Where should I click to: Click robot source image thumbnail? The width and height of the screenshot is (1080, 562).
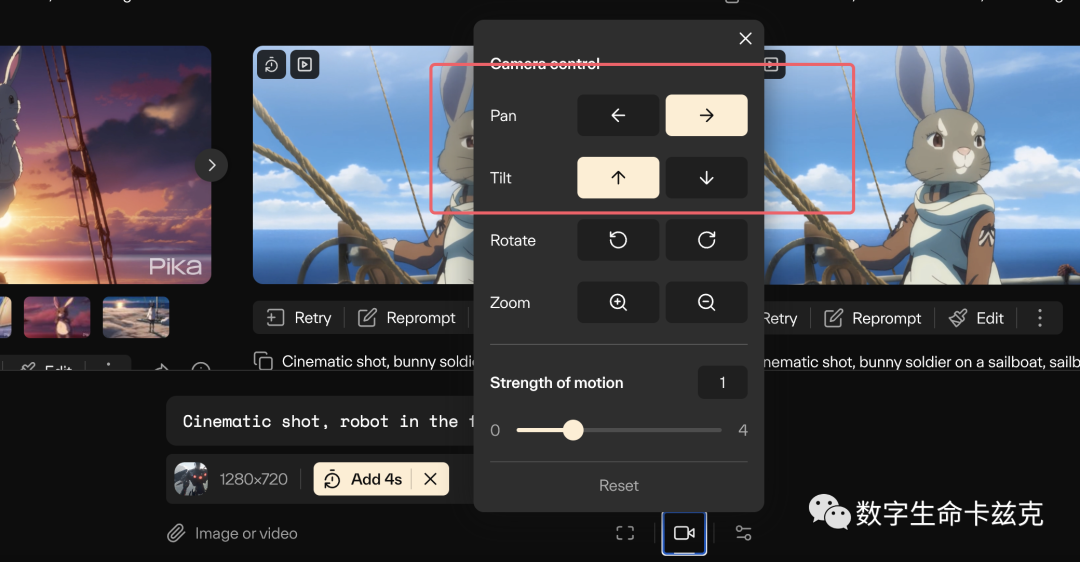(191, 479)
